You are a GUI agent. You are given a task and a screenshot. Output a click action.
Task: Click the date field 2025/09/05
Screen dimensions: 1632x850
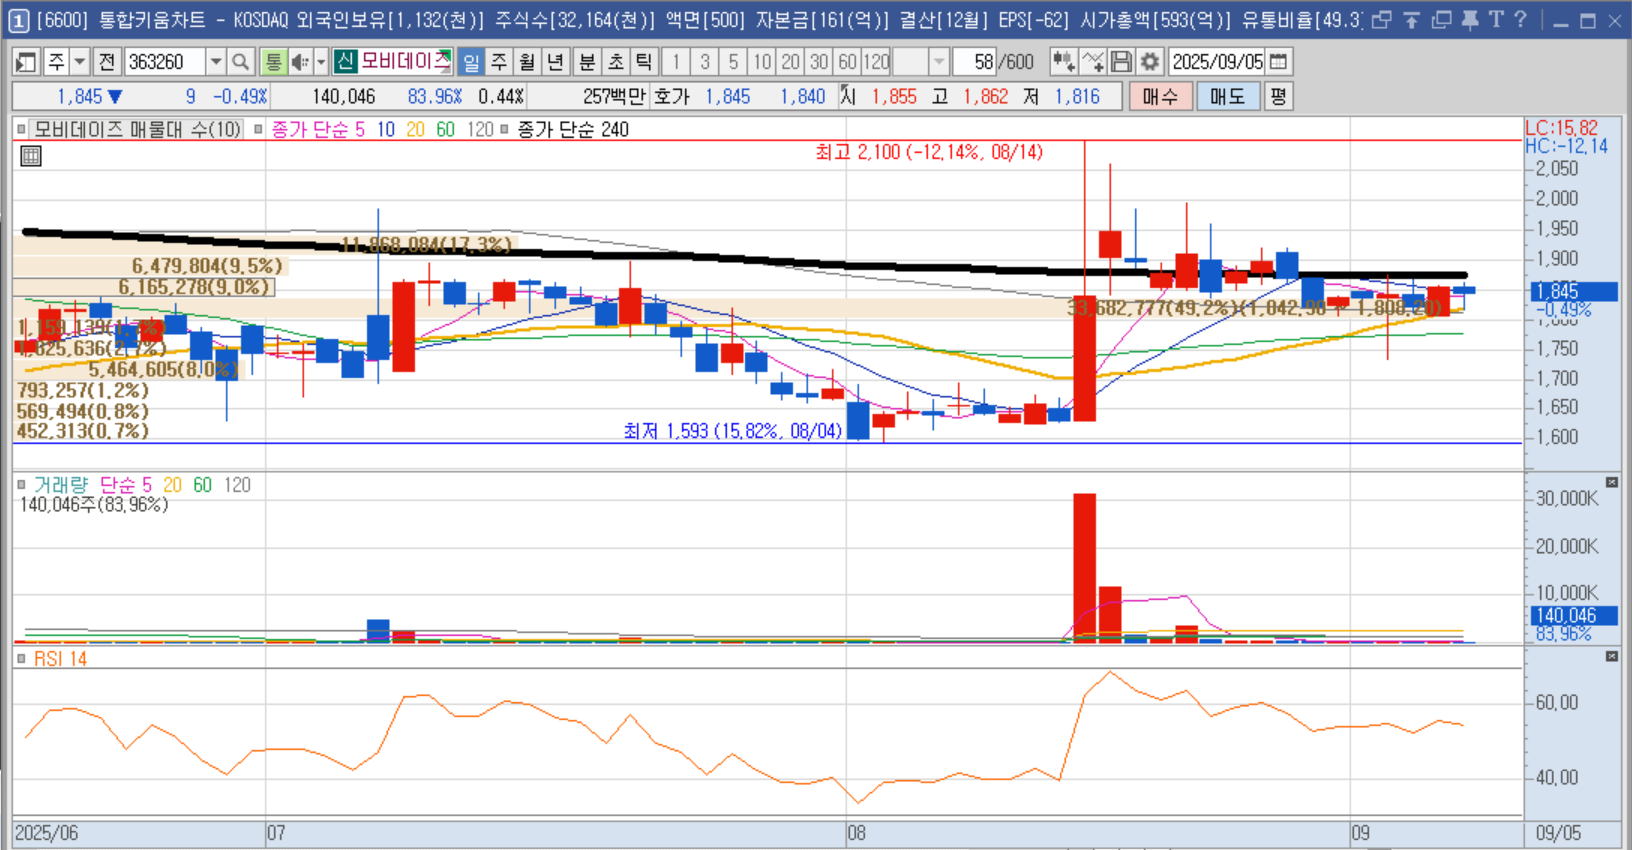1217,62
